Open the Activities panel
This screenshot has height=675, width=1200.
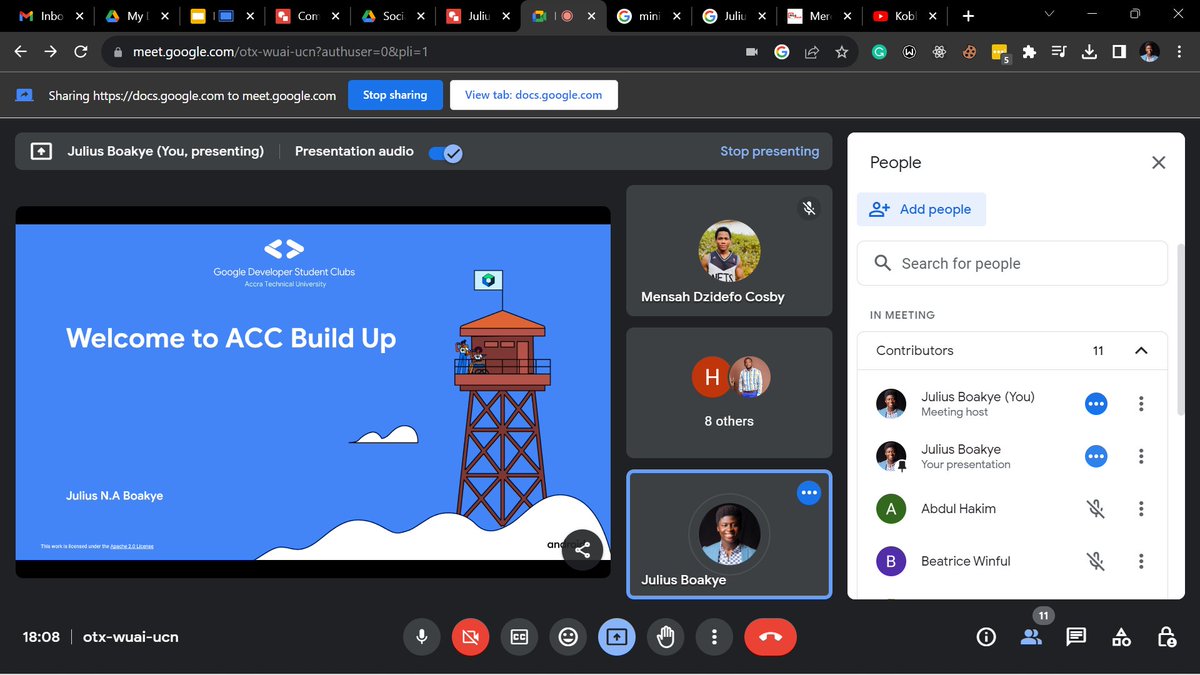1121,636
